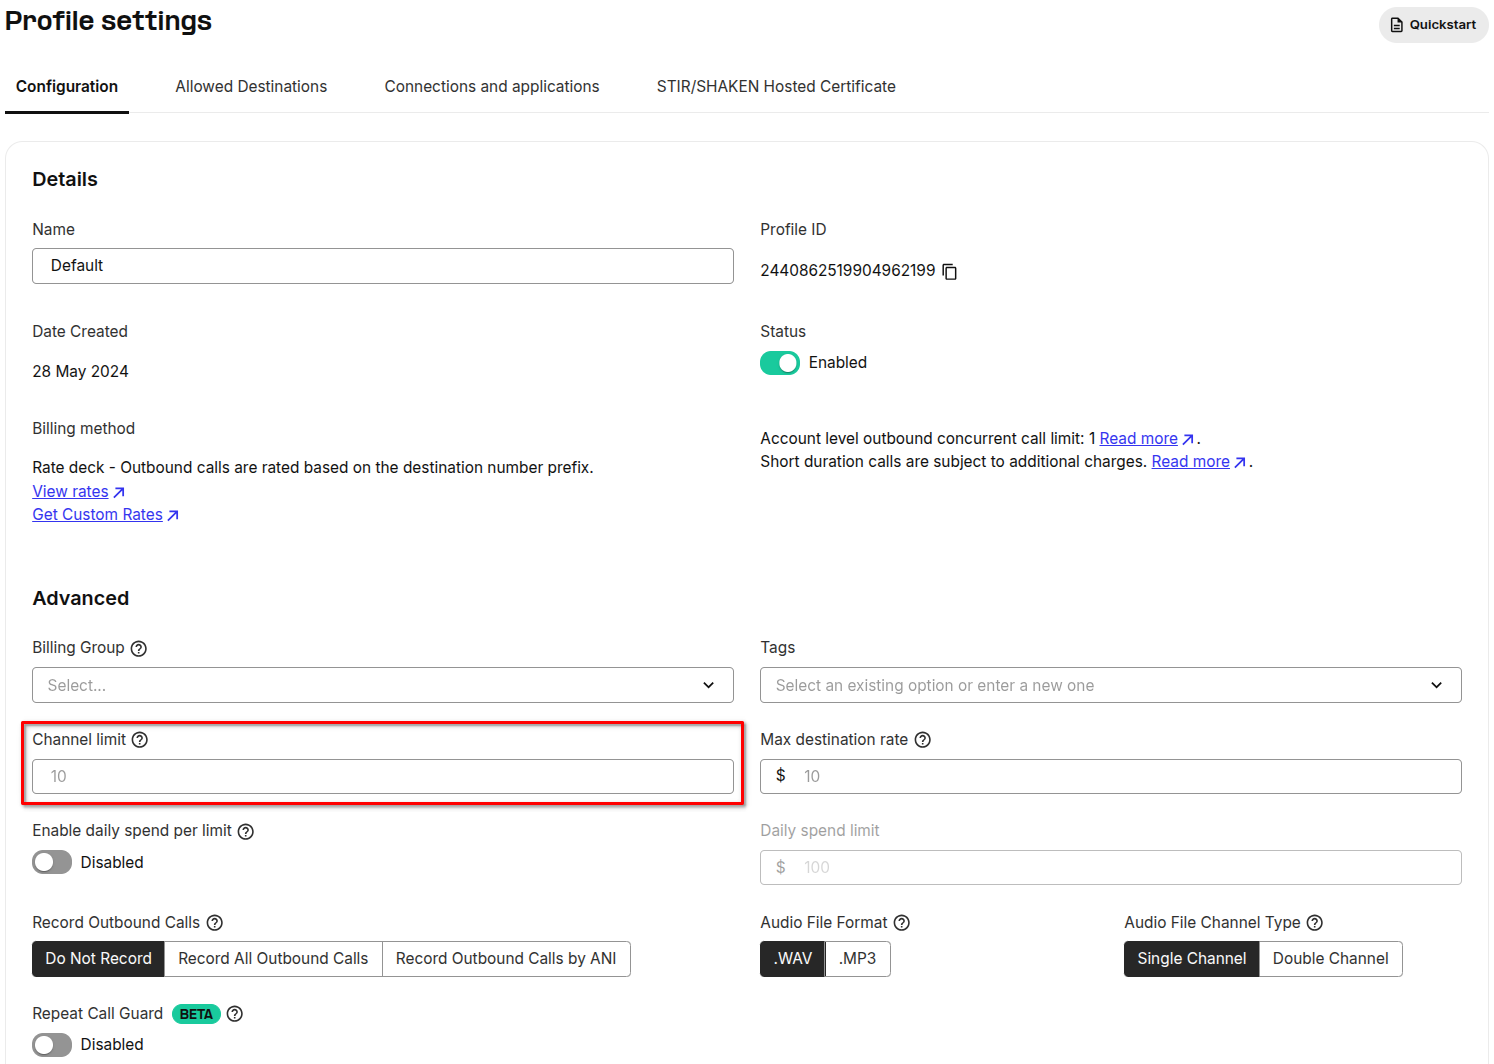Show help for Billing Group

[139, 649]
